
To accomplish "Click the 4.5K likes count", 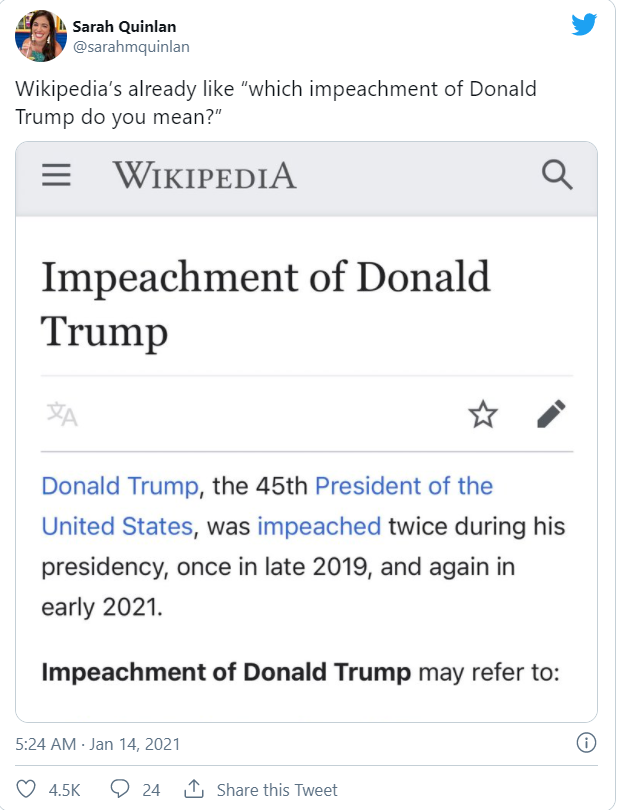I will [65, 790].
